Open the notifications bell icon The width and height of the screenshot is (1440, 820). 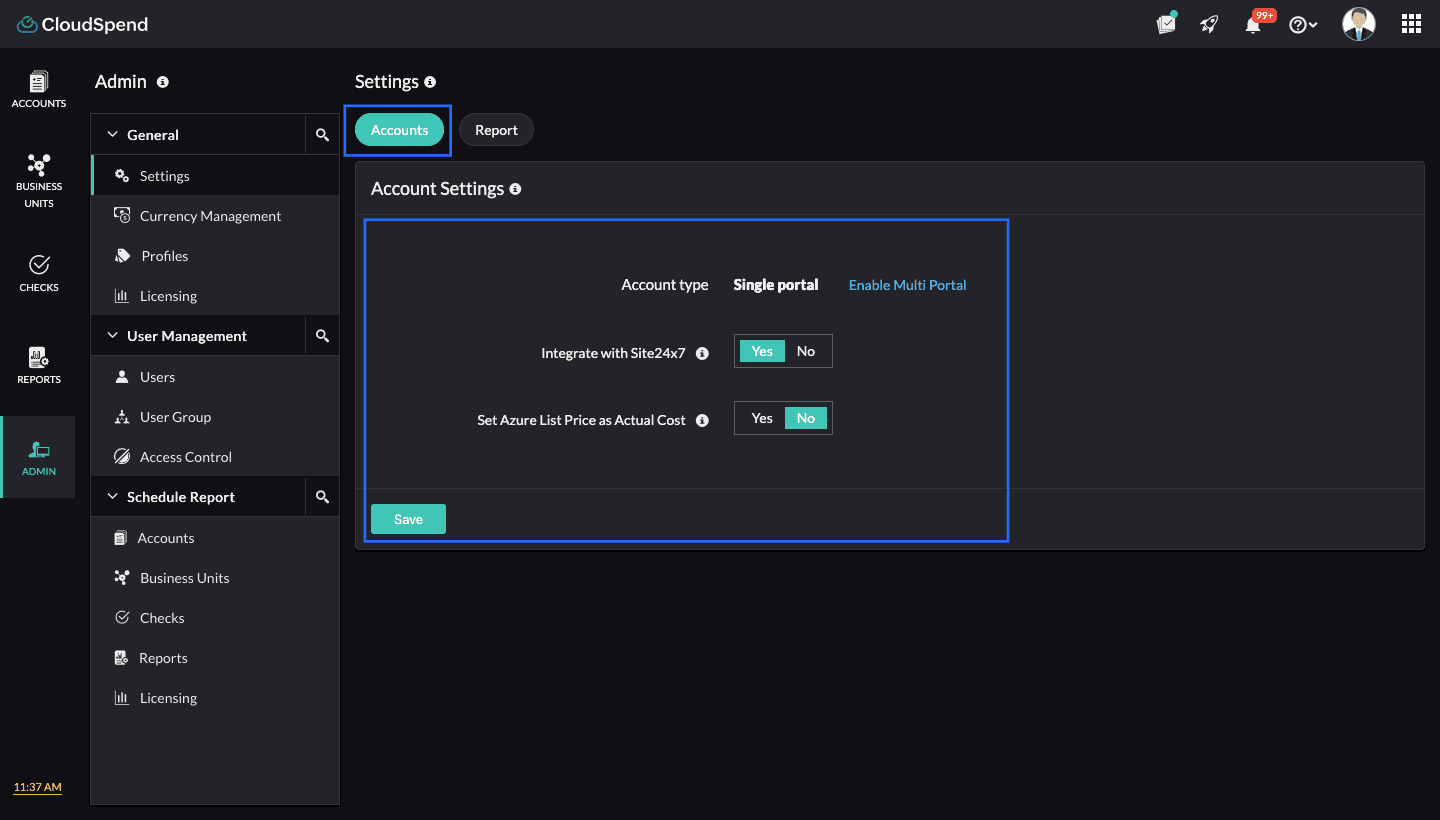[1253, 25]
